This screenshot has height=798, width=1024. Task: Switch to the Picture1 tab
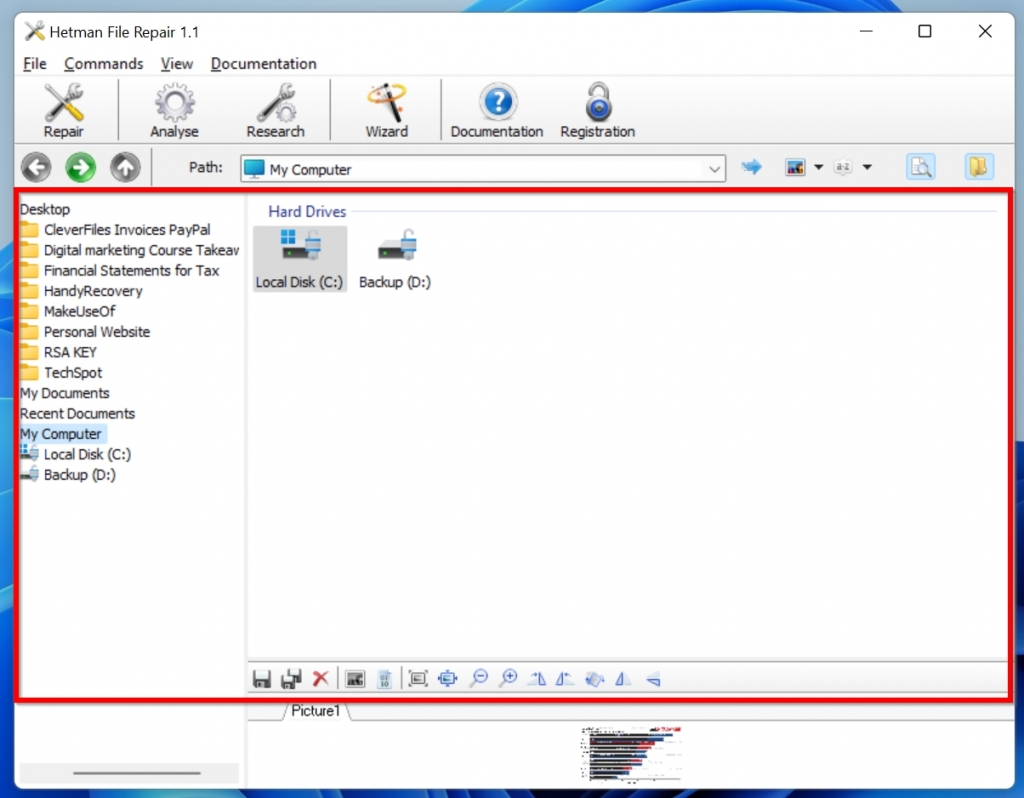coord(316,711)
